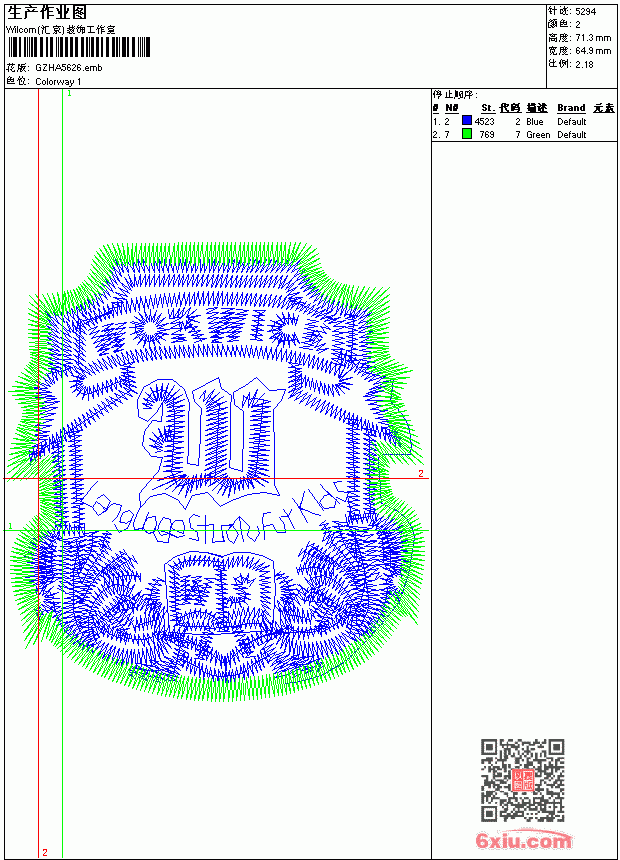Click the red marker 2 at bottom
The image size is (620, 860).
pos(45,852)
